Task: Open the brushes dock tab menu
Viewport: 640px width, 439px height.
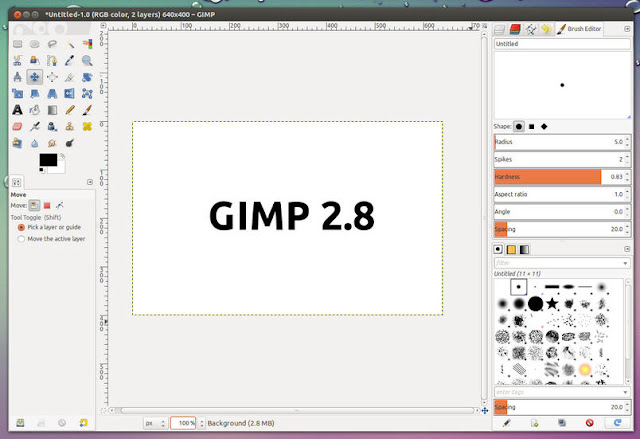Action: click(627, 249)
